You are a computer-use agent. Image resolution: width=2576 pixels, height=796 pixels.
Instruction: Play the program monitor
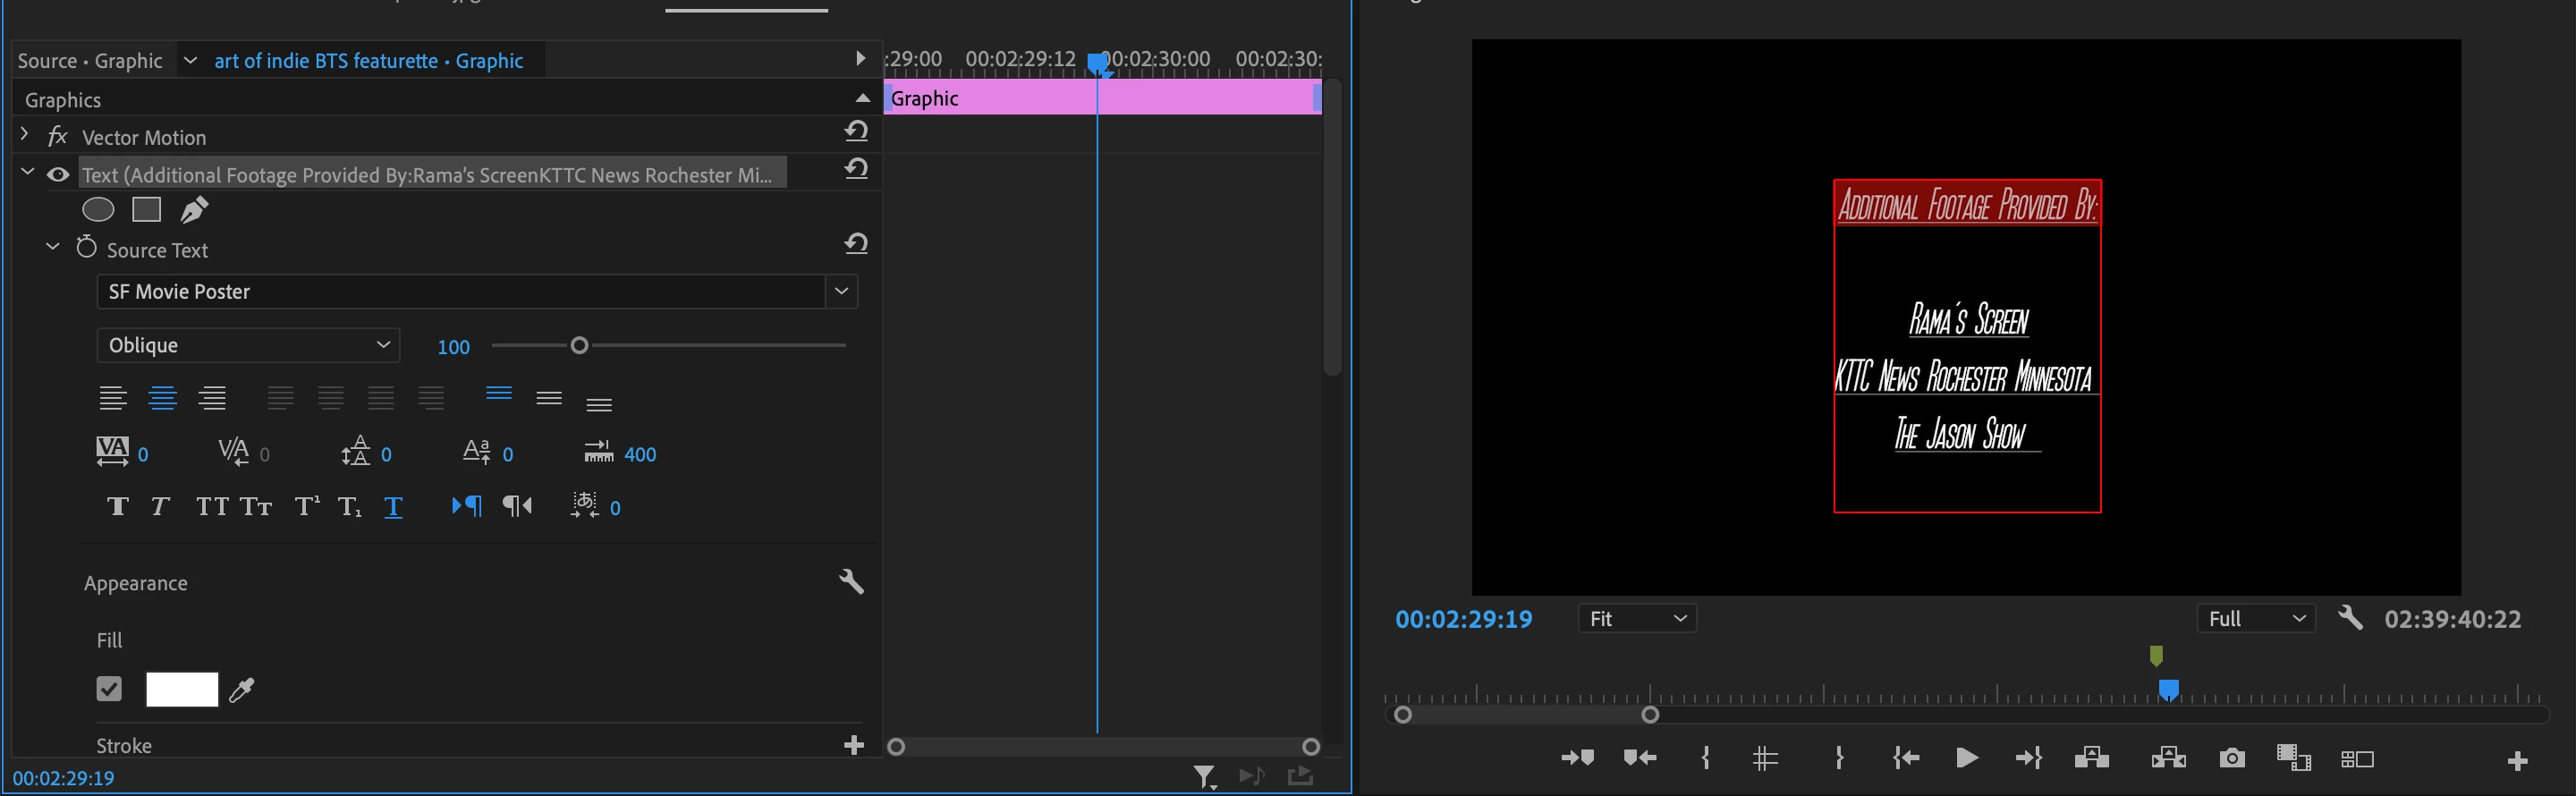pyautogui.click(x=1967, y=759)
